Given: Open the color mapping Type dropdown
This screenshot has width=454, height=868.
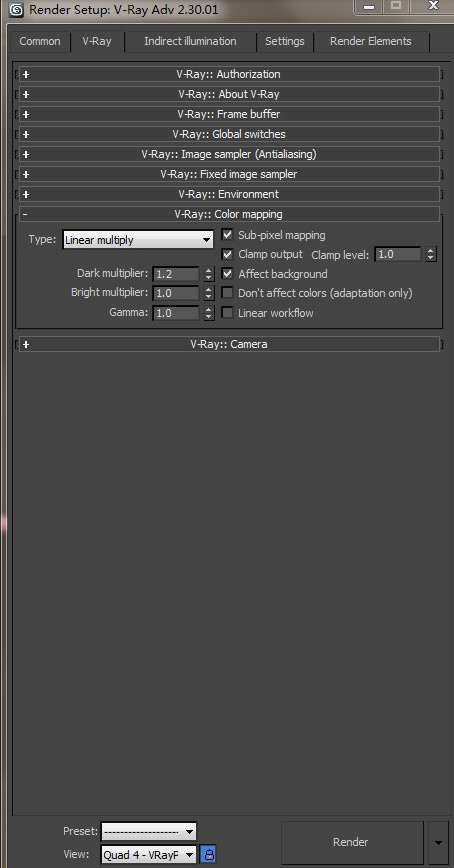Looking at the screenshot, I should pyautogui.click(x=138, y=240).
